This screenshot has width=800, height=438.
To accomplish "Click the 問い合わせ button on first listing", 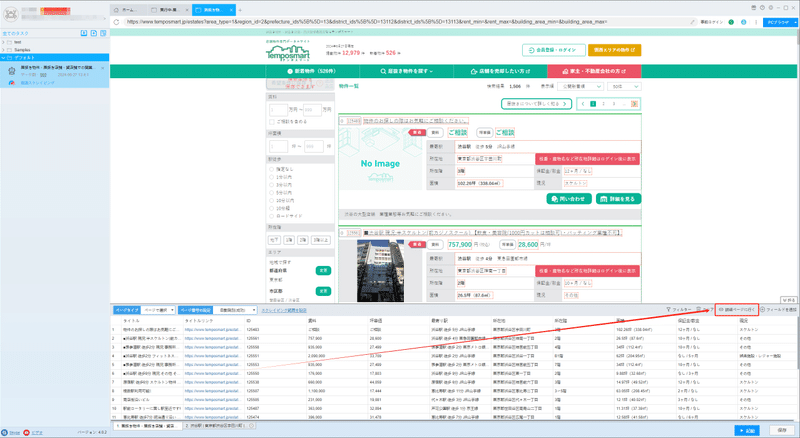I will tap(569, 199).
